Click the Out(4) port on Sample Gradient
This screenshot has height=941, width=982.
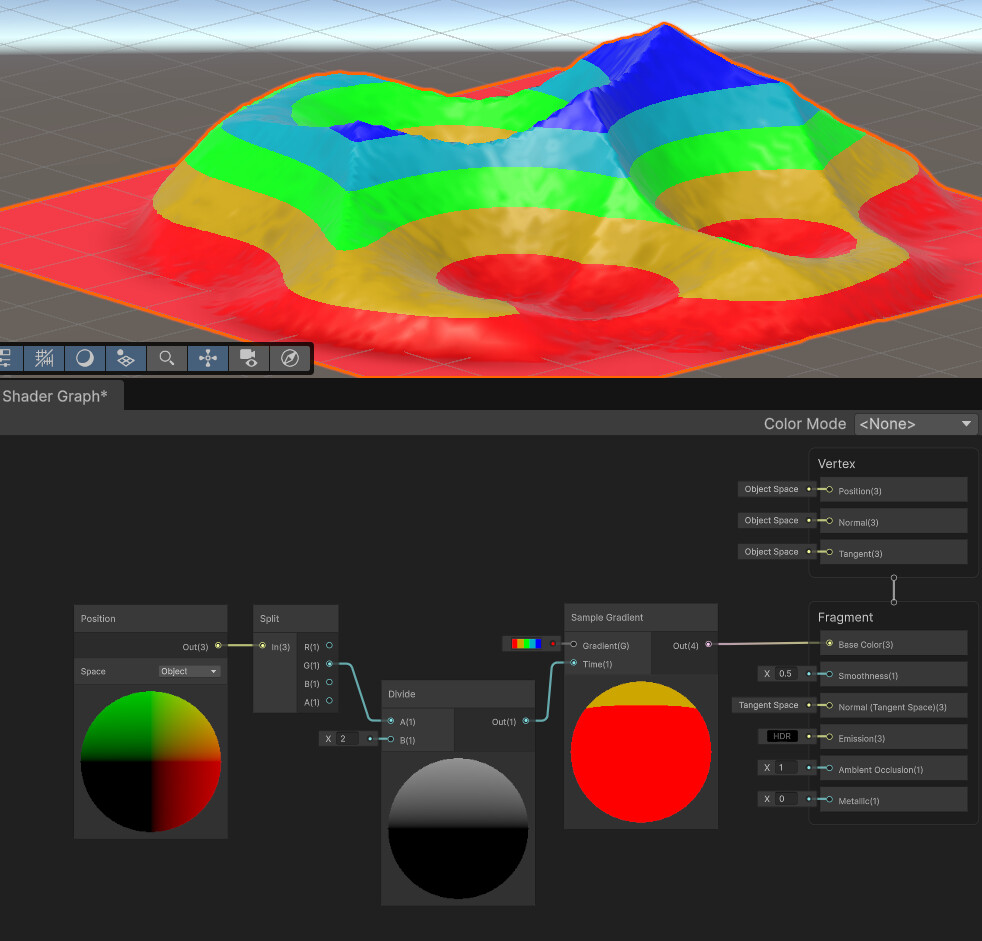pyautogui.click(x=710, y=646)
